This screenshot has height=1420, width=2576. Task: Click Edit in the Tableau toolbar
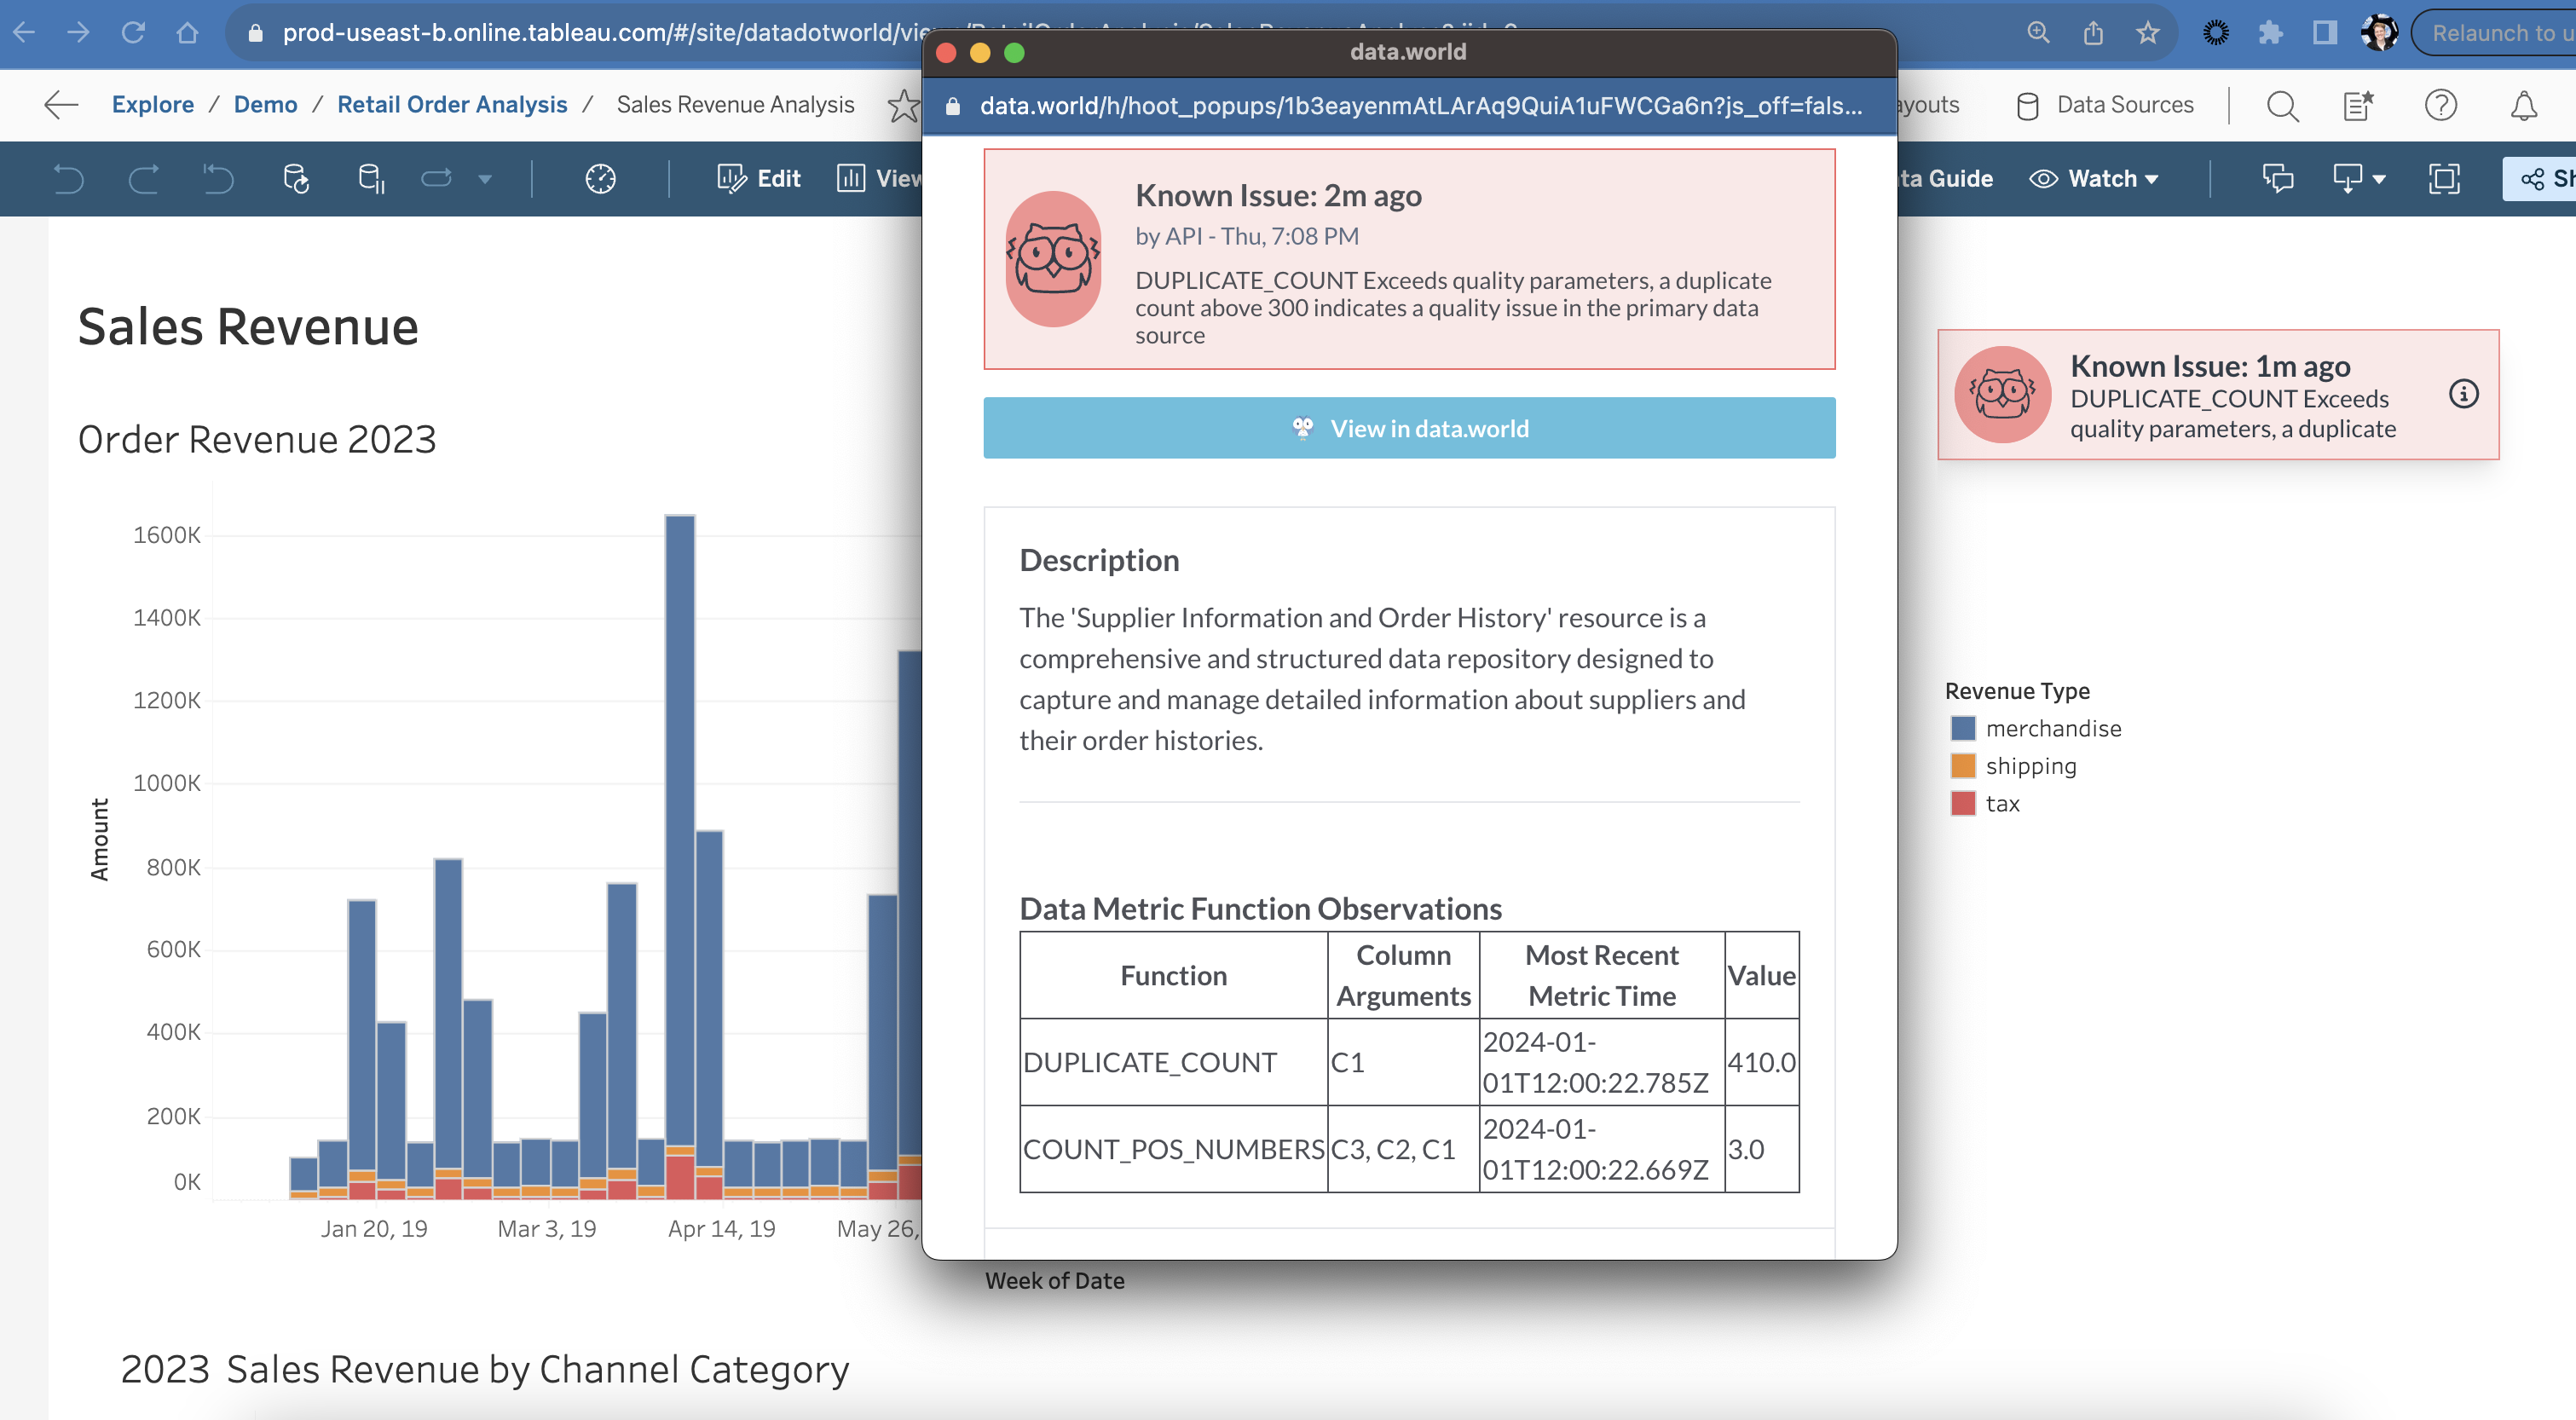759,179
